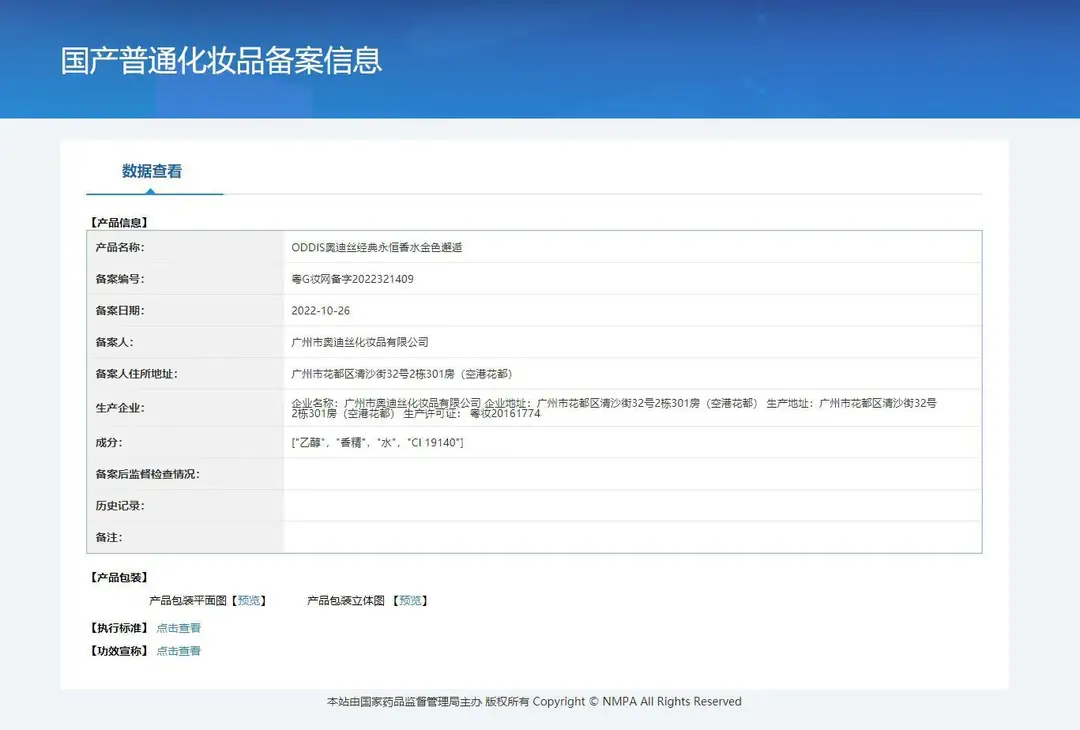The width and height of the screenshot is (1080, 730).
Task: Click the 历史记录 label
Action: 120,505
